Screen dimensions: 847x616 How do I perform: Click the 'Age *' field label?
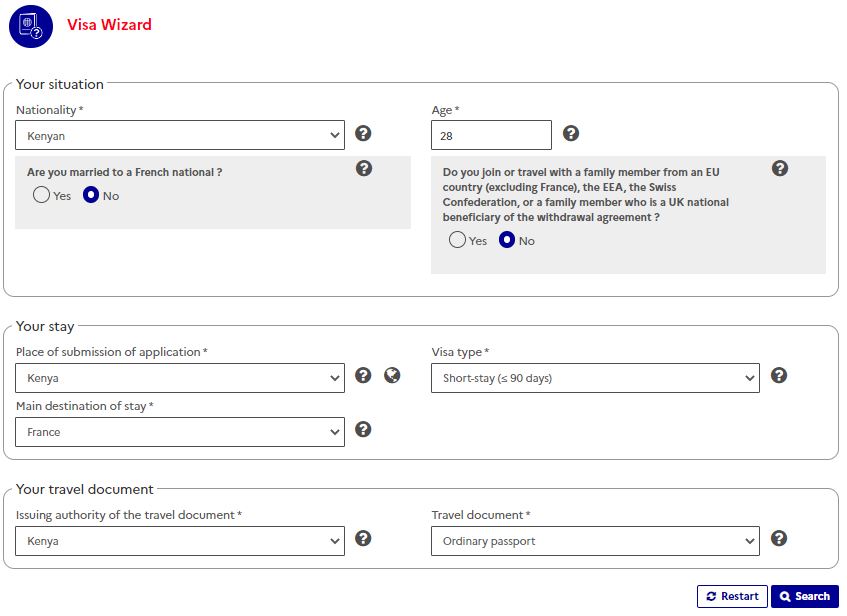(445, 110)
